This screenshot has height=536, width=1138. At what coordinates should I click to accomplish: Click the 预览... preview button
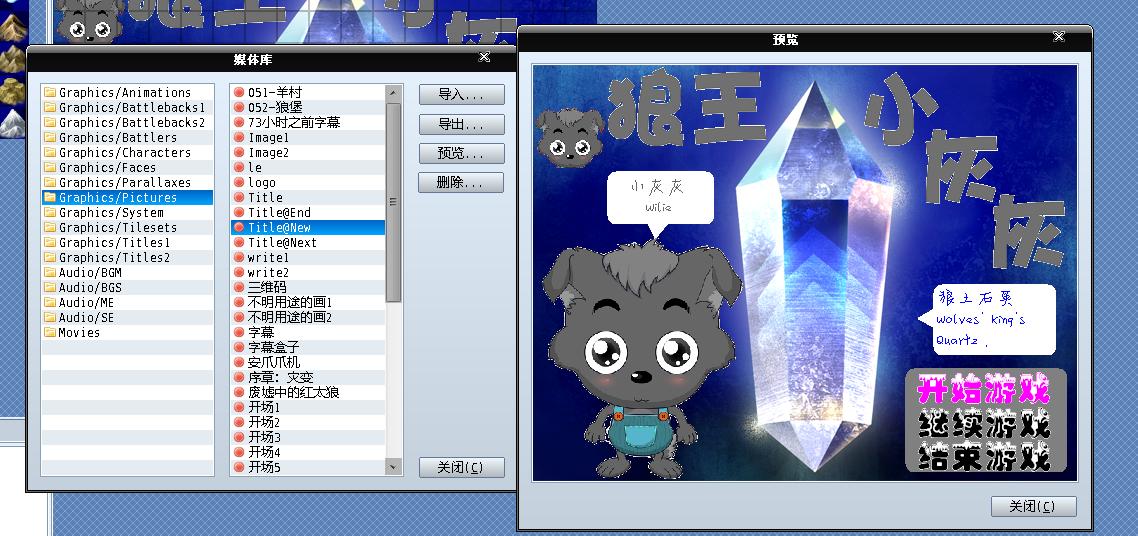(462, 154)
